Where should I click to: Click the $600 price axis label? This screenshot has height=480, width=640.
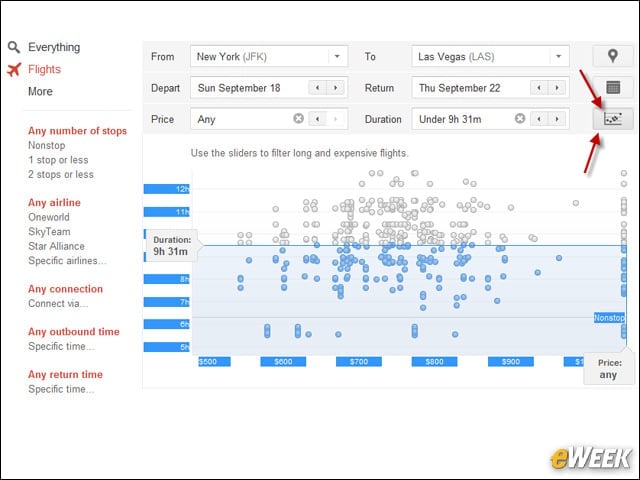[283, 362]
